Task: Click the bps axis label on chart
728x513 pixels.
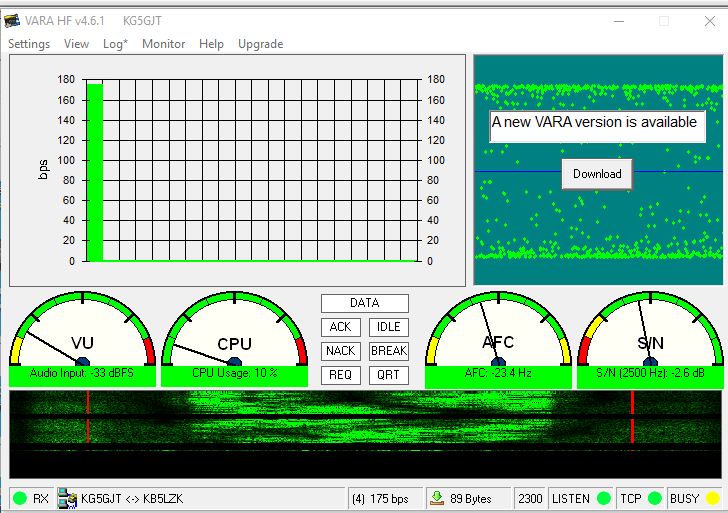Action: [x=43, y=169]
